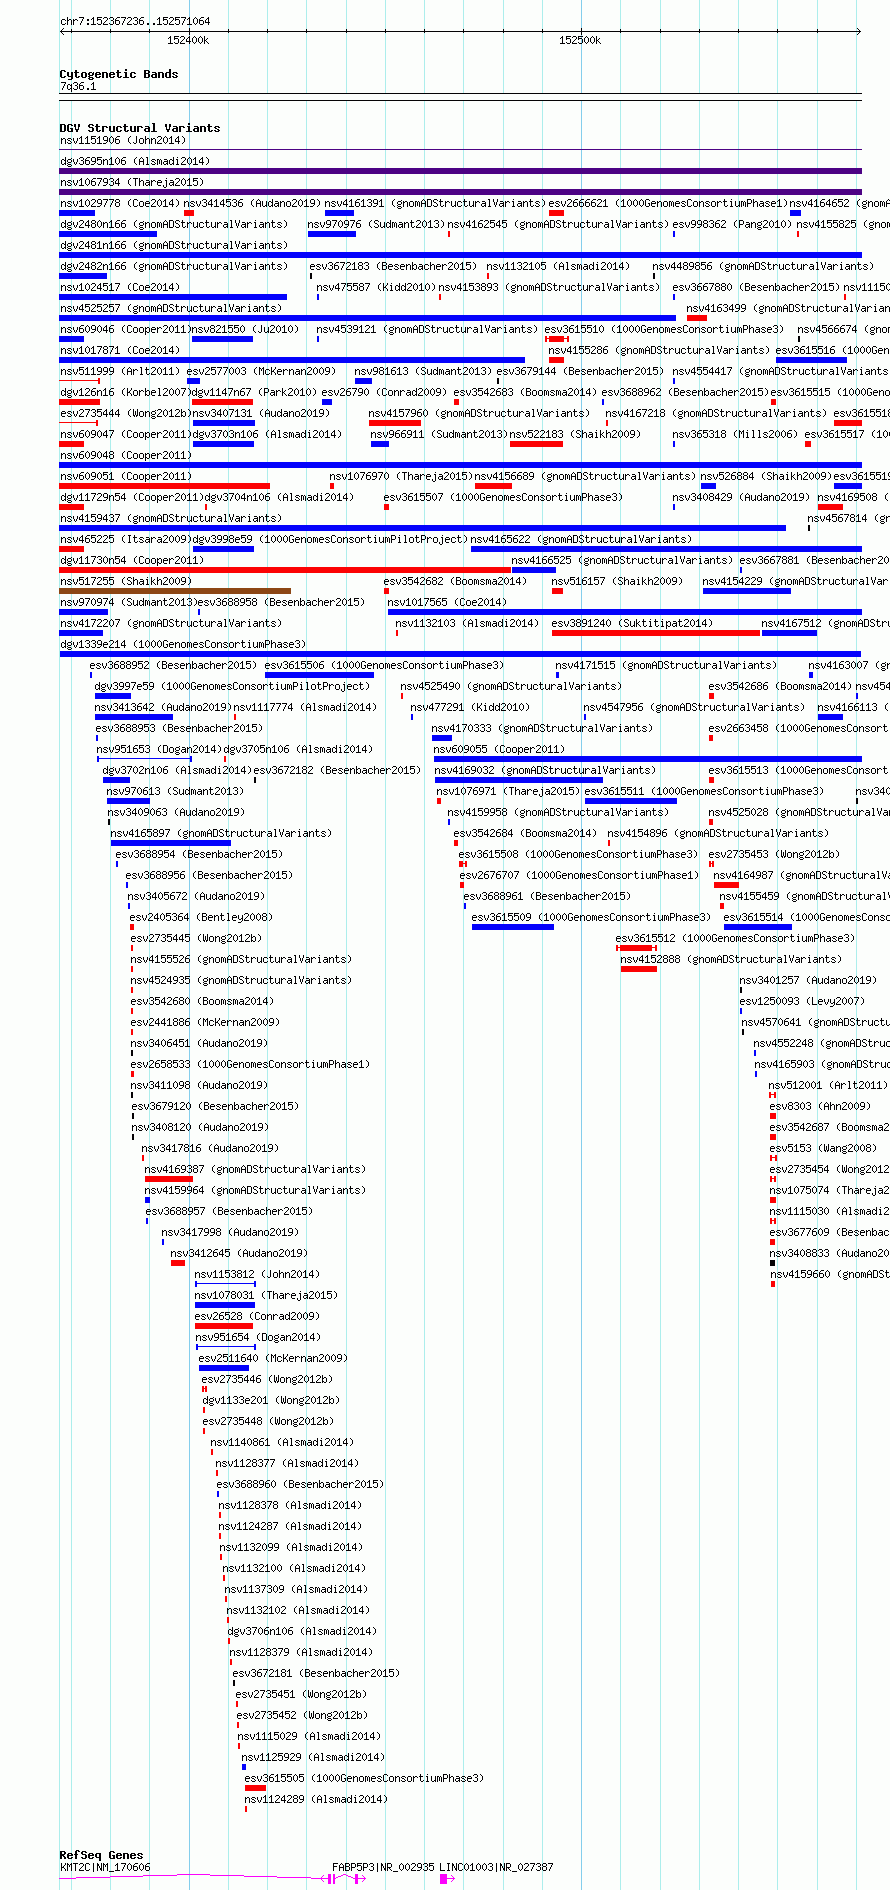Click esv3672181 (Besenbacher2015) label
This screenshot has width=890, height=1890.
pos(316,1673)
